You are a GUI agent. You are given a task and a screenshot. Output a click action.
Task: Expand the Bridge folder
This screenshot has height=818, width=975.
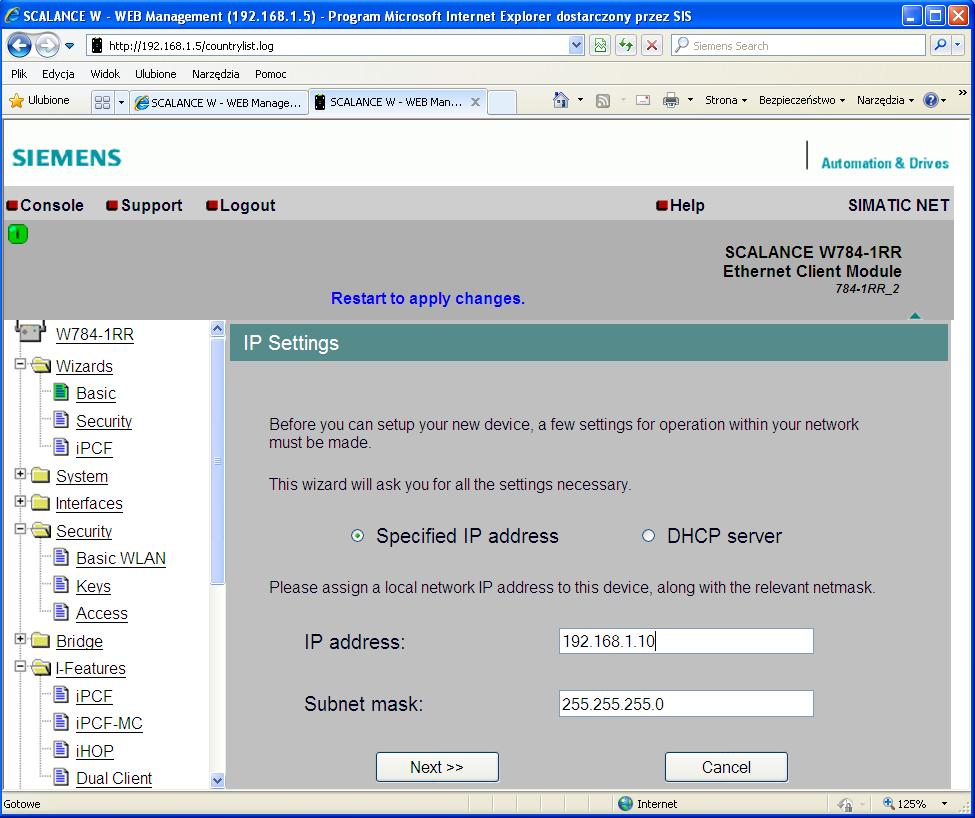click(21, 639)
